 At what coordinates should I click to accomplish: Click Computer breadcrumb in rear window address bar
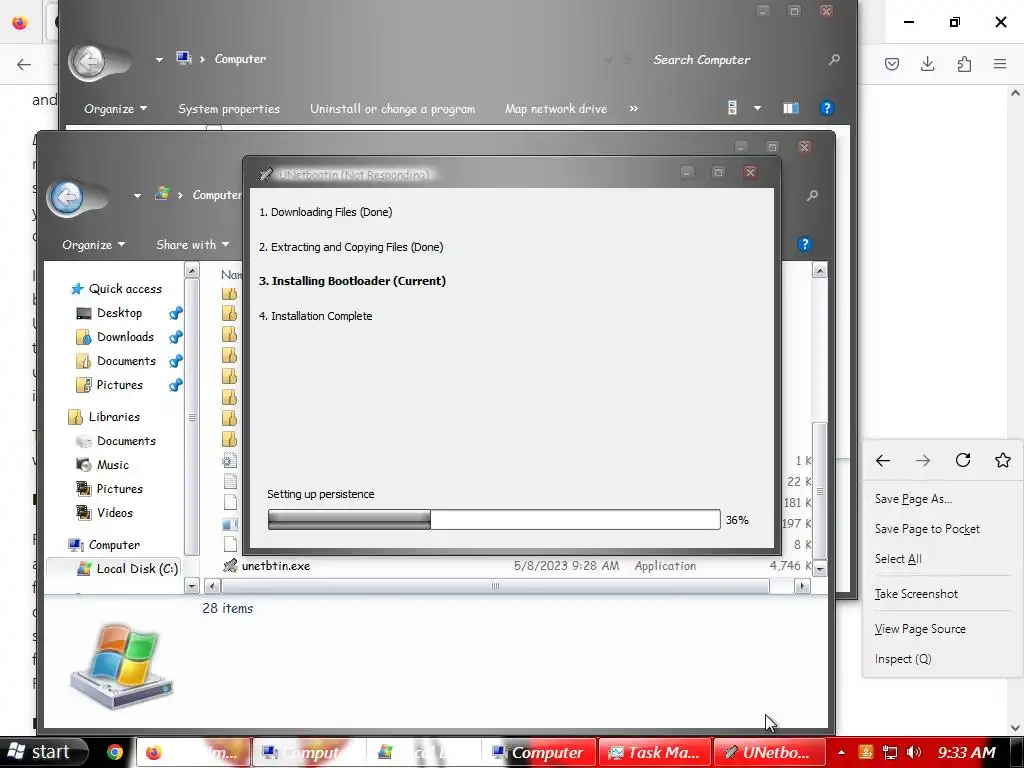pos(240,59)
